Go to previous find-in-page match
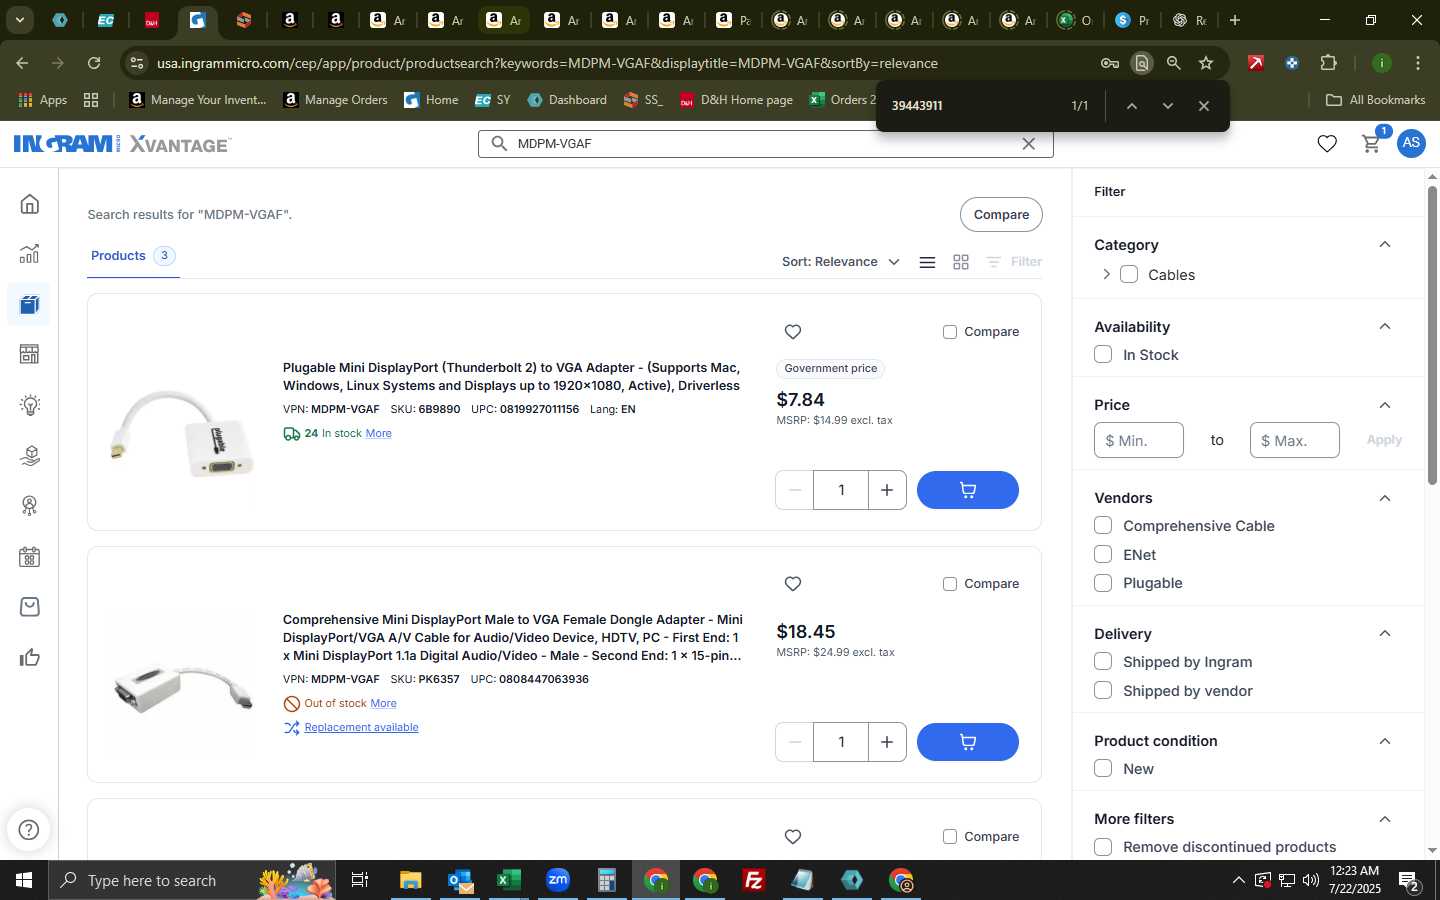 (1131, 106)
